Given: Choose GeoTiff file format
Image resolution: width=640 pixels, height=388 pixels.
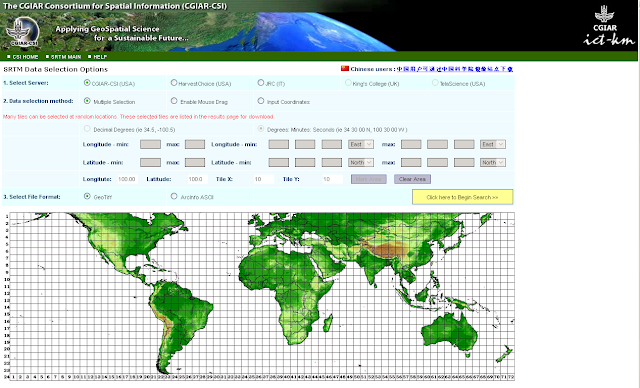Looking at the screenshot, I should click(x=87, y=196).
